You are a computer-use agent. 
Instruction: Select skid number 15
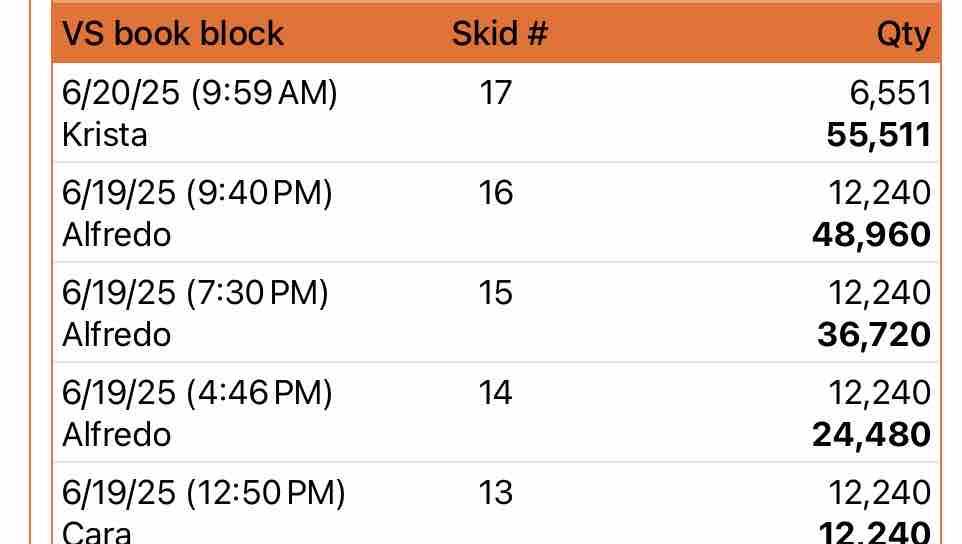(x=496, y=292)
